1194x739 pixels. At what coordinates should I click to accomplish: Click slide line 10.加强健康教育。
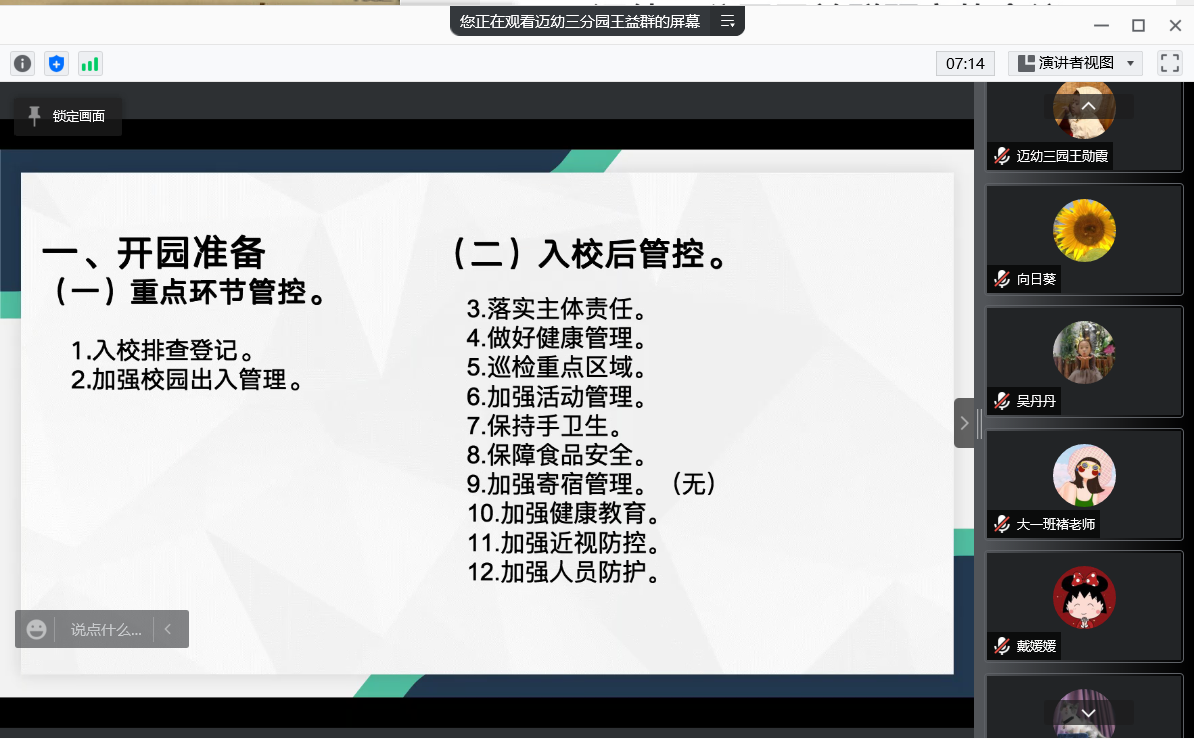pos(563,513)
